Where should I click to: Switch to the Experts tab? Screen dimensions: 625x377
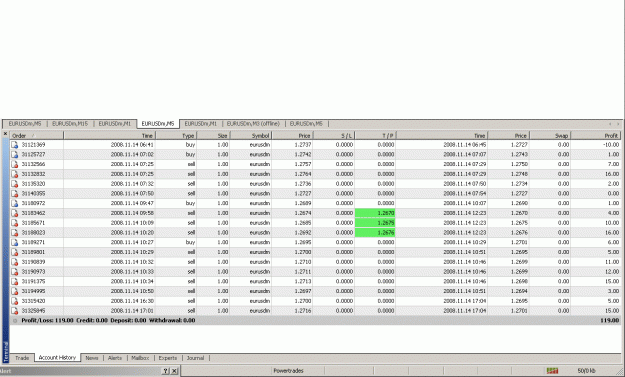(168, 358)
